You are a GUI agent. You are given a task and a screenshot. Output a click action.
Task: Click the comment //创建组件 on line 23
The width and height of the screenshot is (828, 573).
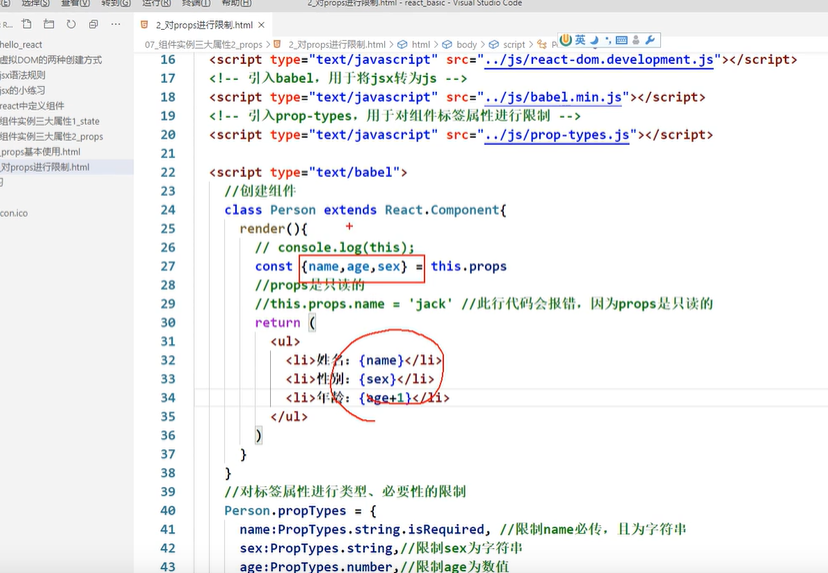click(x=260, y=191)
